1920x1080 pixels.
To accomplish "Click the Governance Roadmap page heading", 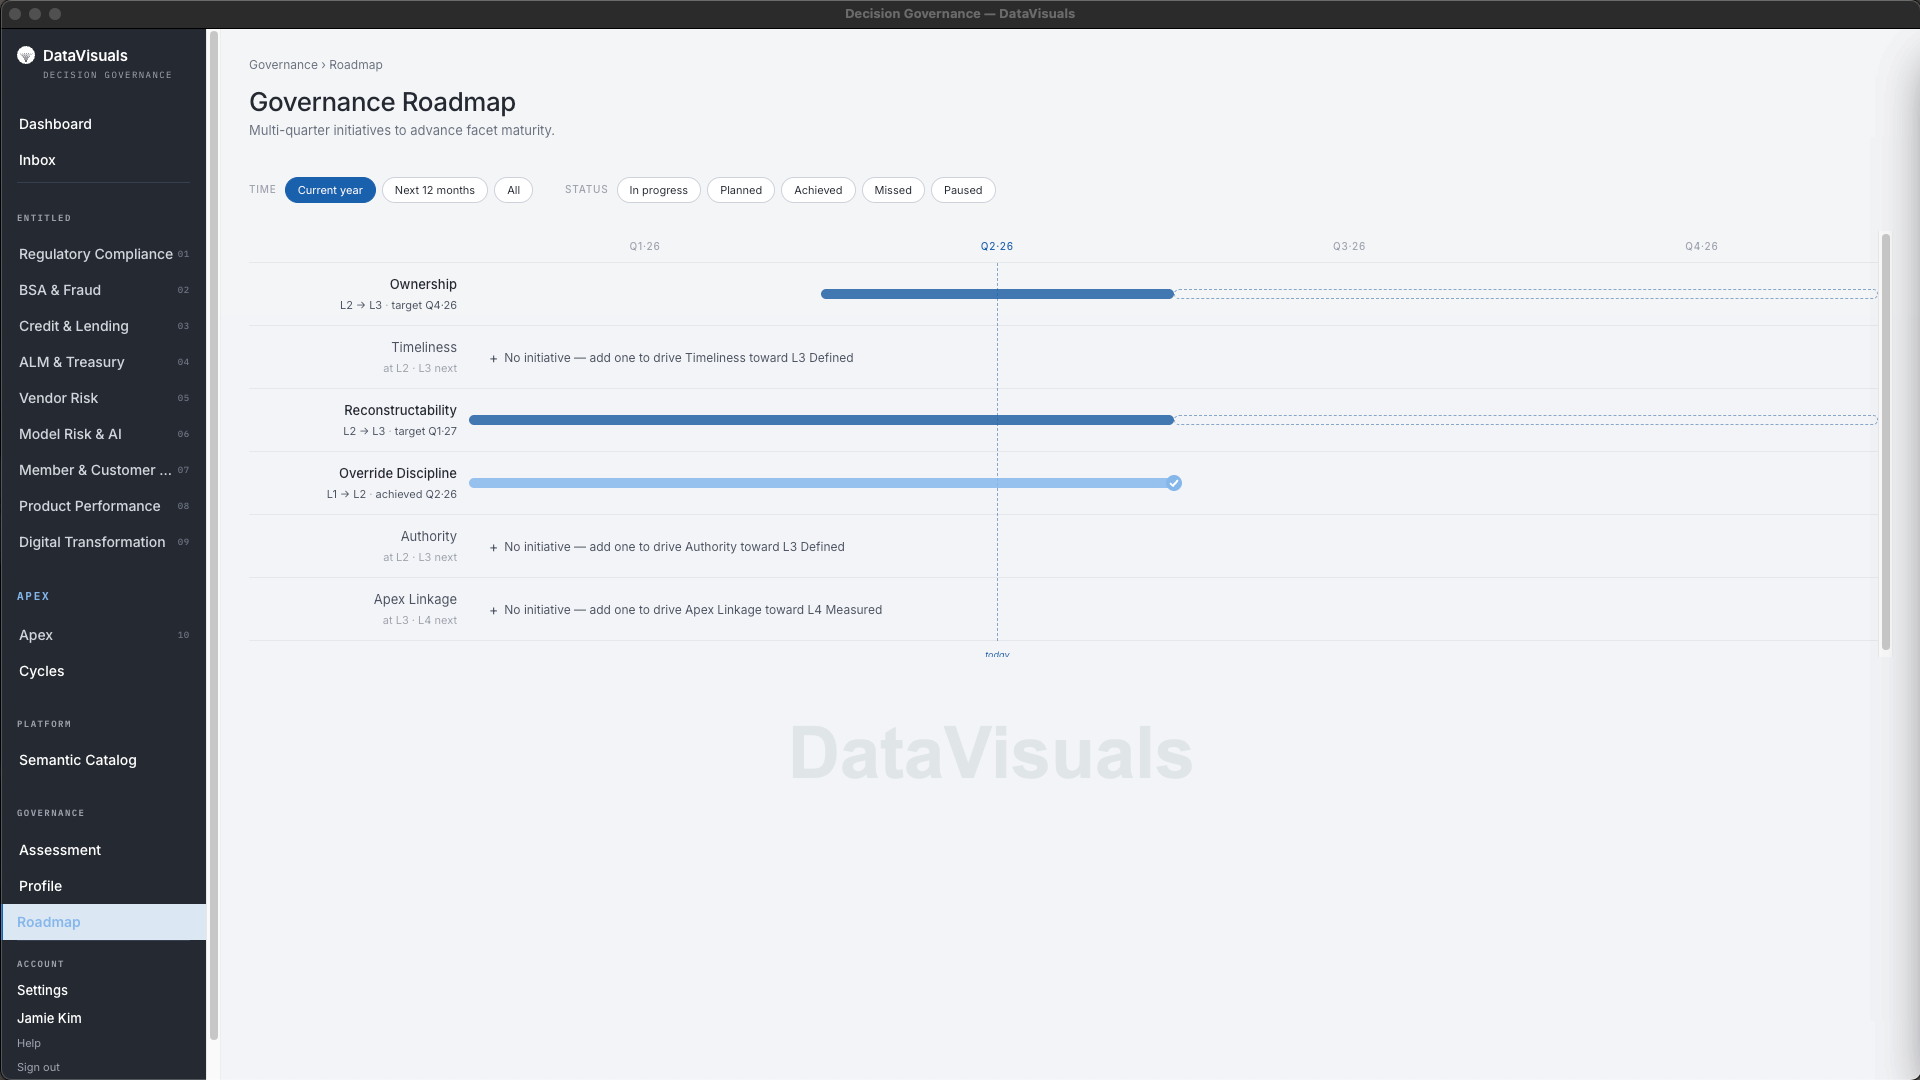I will (382, 102).
